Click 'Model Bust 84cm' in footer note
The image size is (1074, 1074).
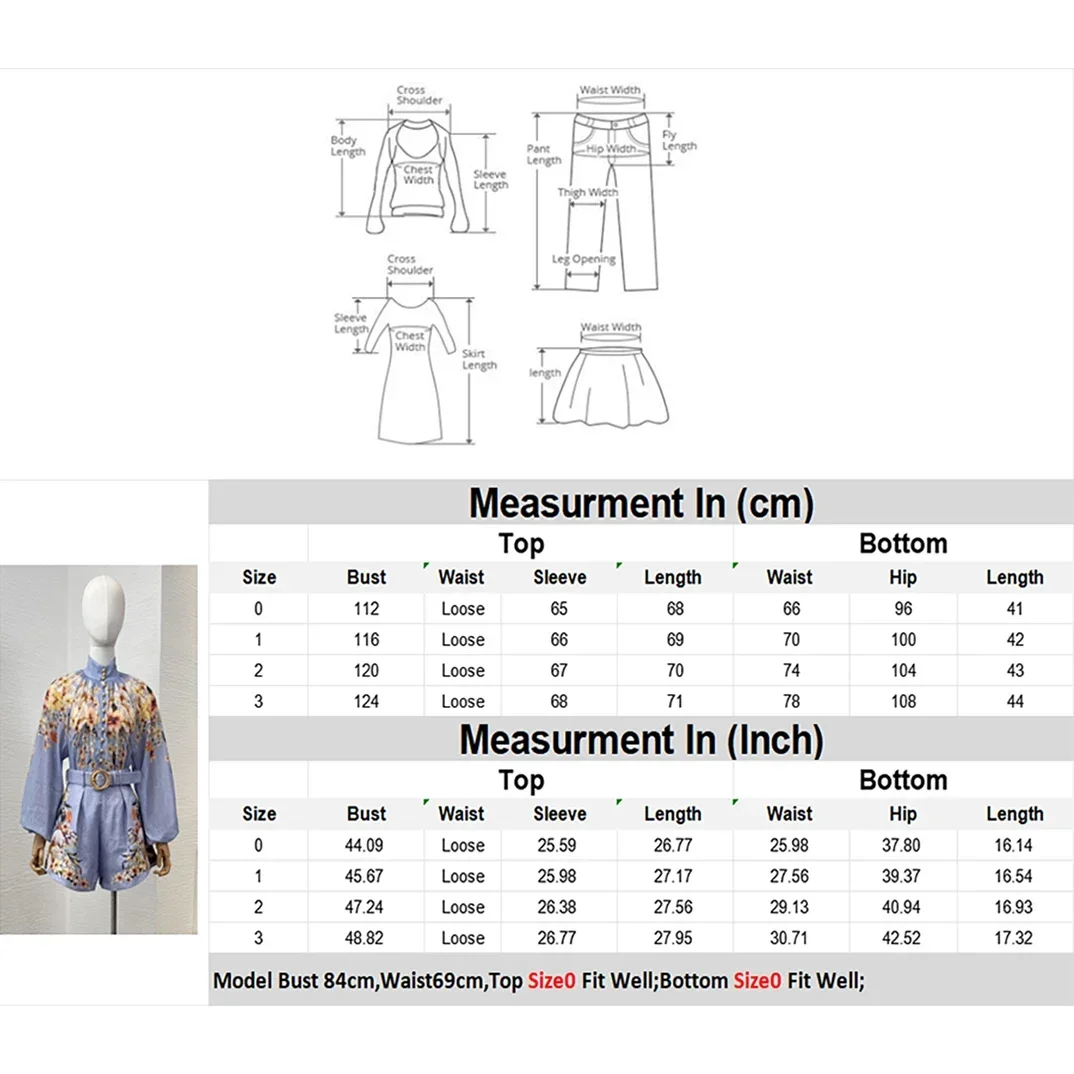tap(295, 980)
